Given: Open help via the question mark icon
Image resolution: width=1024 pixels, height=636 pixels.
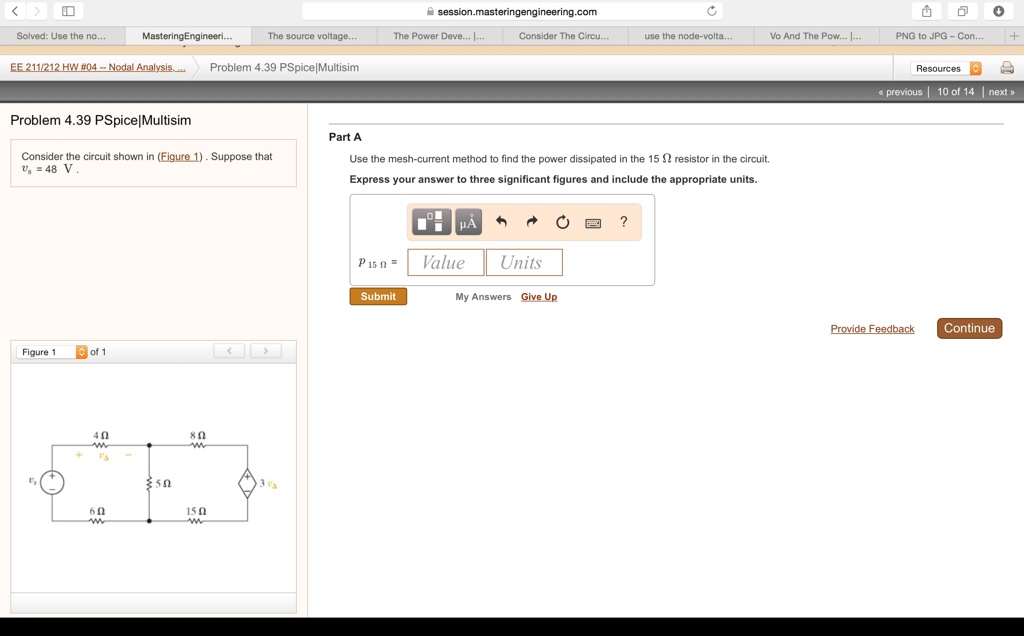Looking at the screenshot, I should (623, 222).
